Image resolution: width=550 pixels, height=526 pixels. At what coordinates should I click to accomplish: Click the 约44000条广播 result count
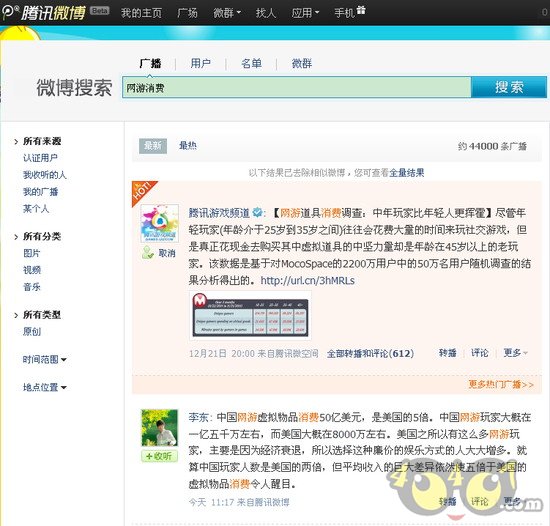492,146
